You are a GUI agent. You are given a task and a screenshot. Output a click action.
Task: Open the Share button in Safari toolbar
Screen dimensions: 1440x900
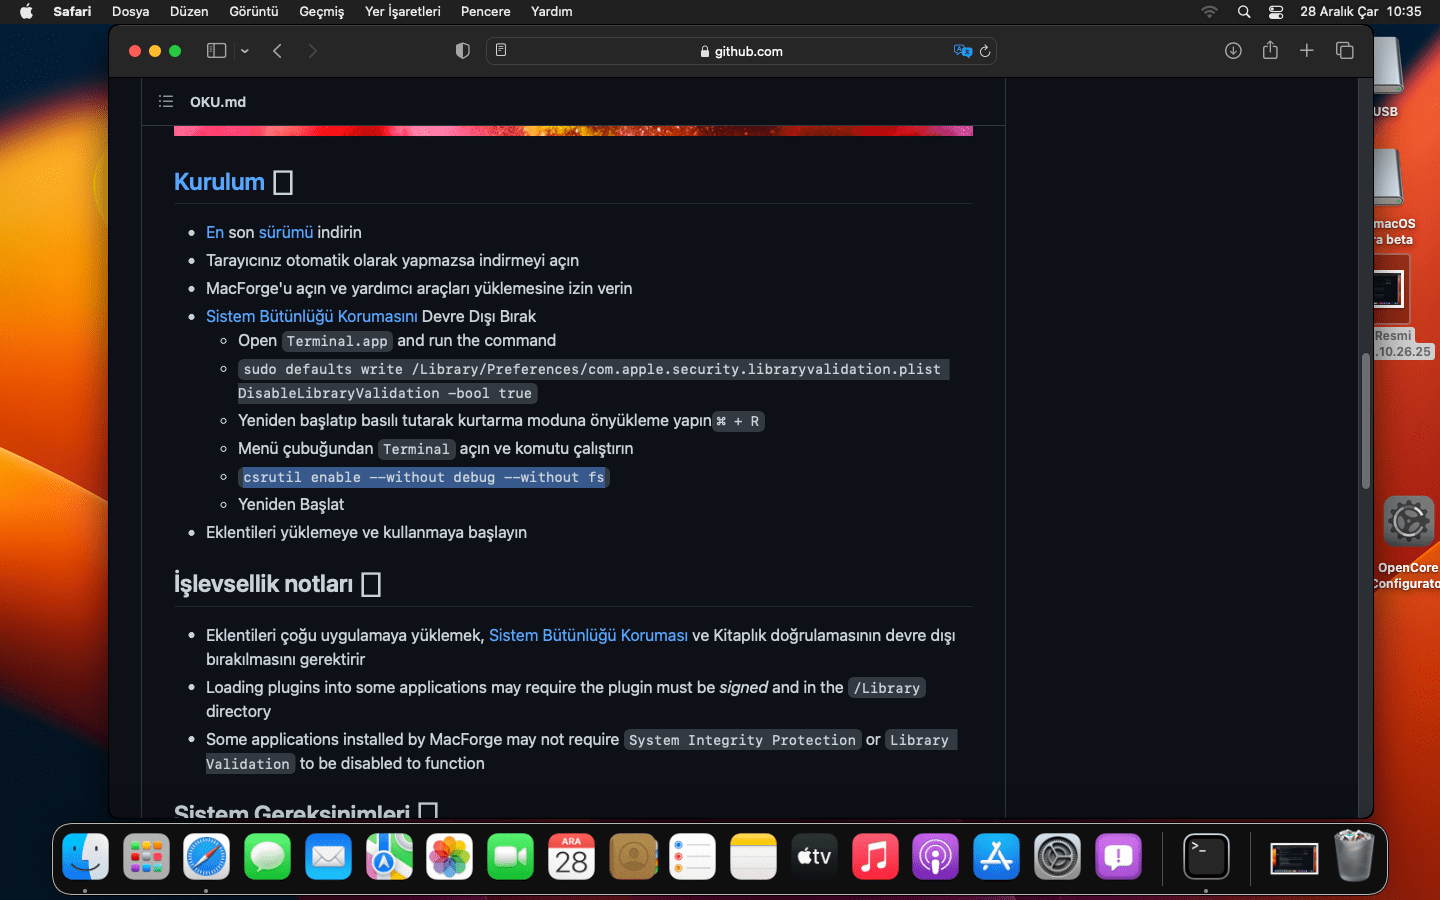click(1270, 51)
